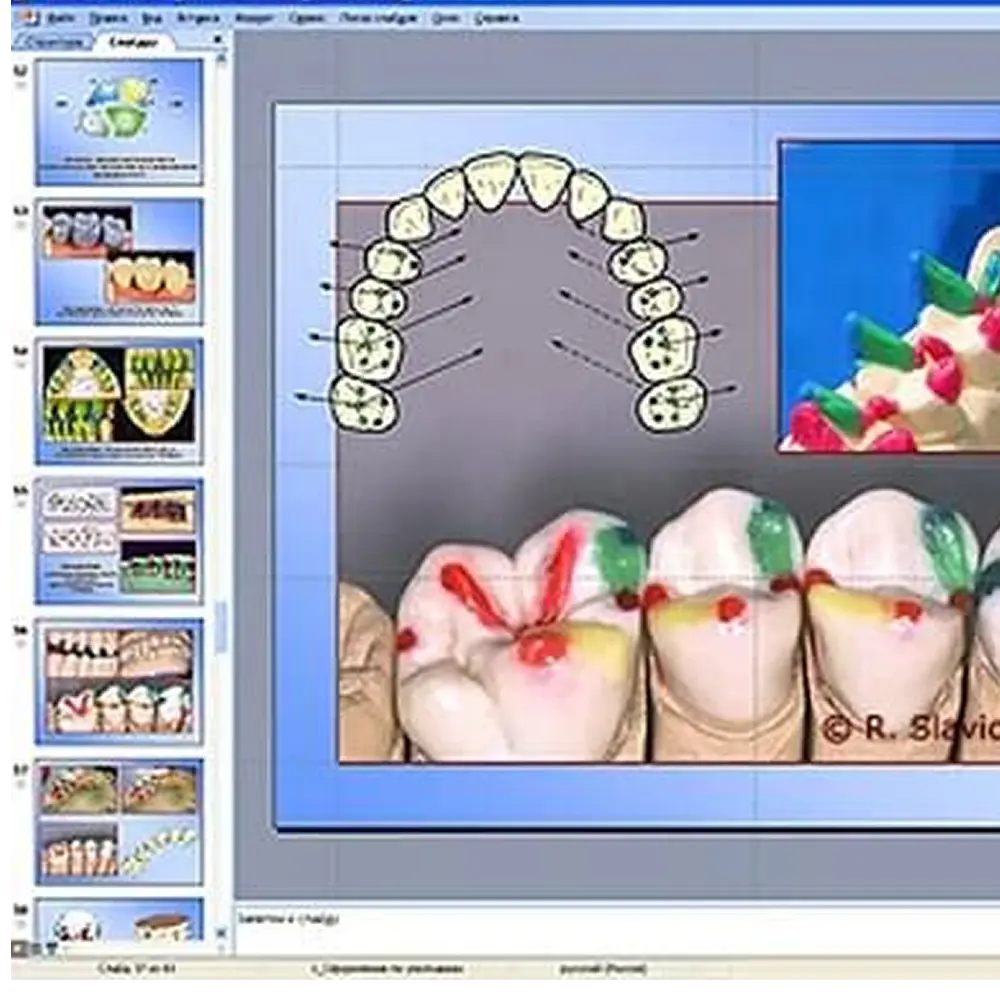The image size is (1000, 1000).
Task: Select the Слайды tab
Action: [134, 43]
